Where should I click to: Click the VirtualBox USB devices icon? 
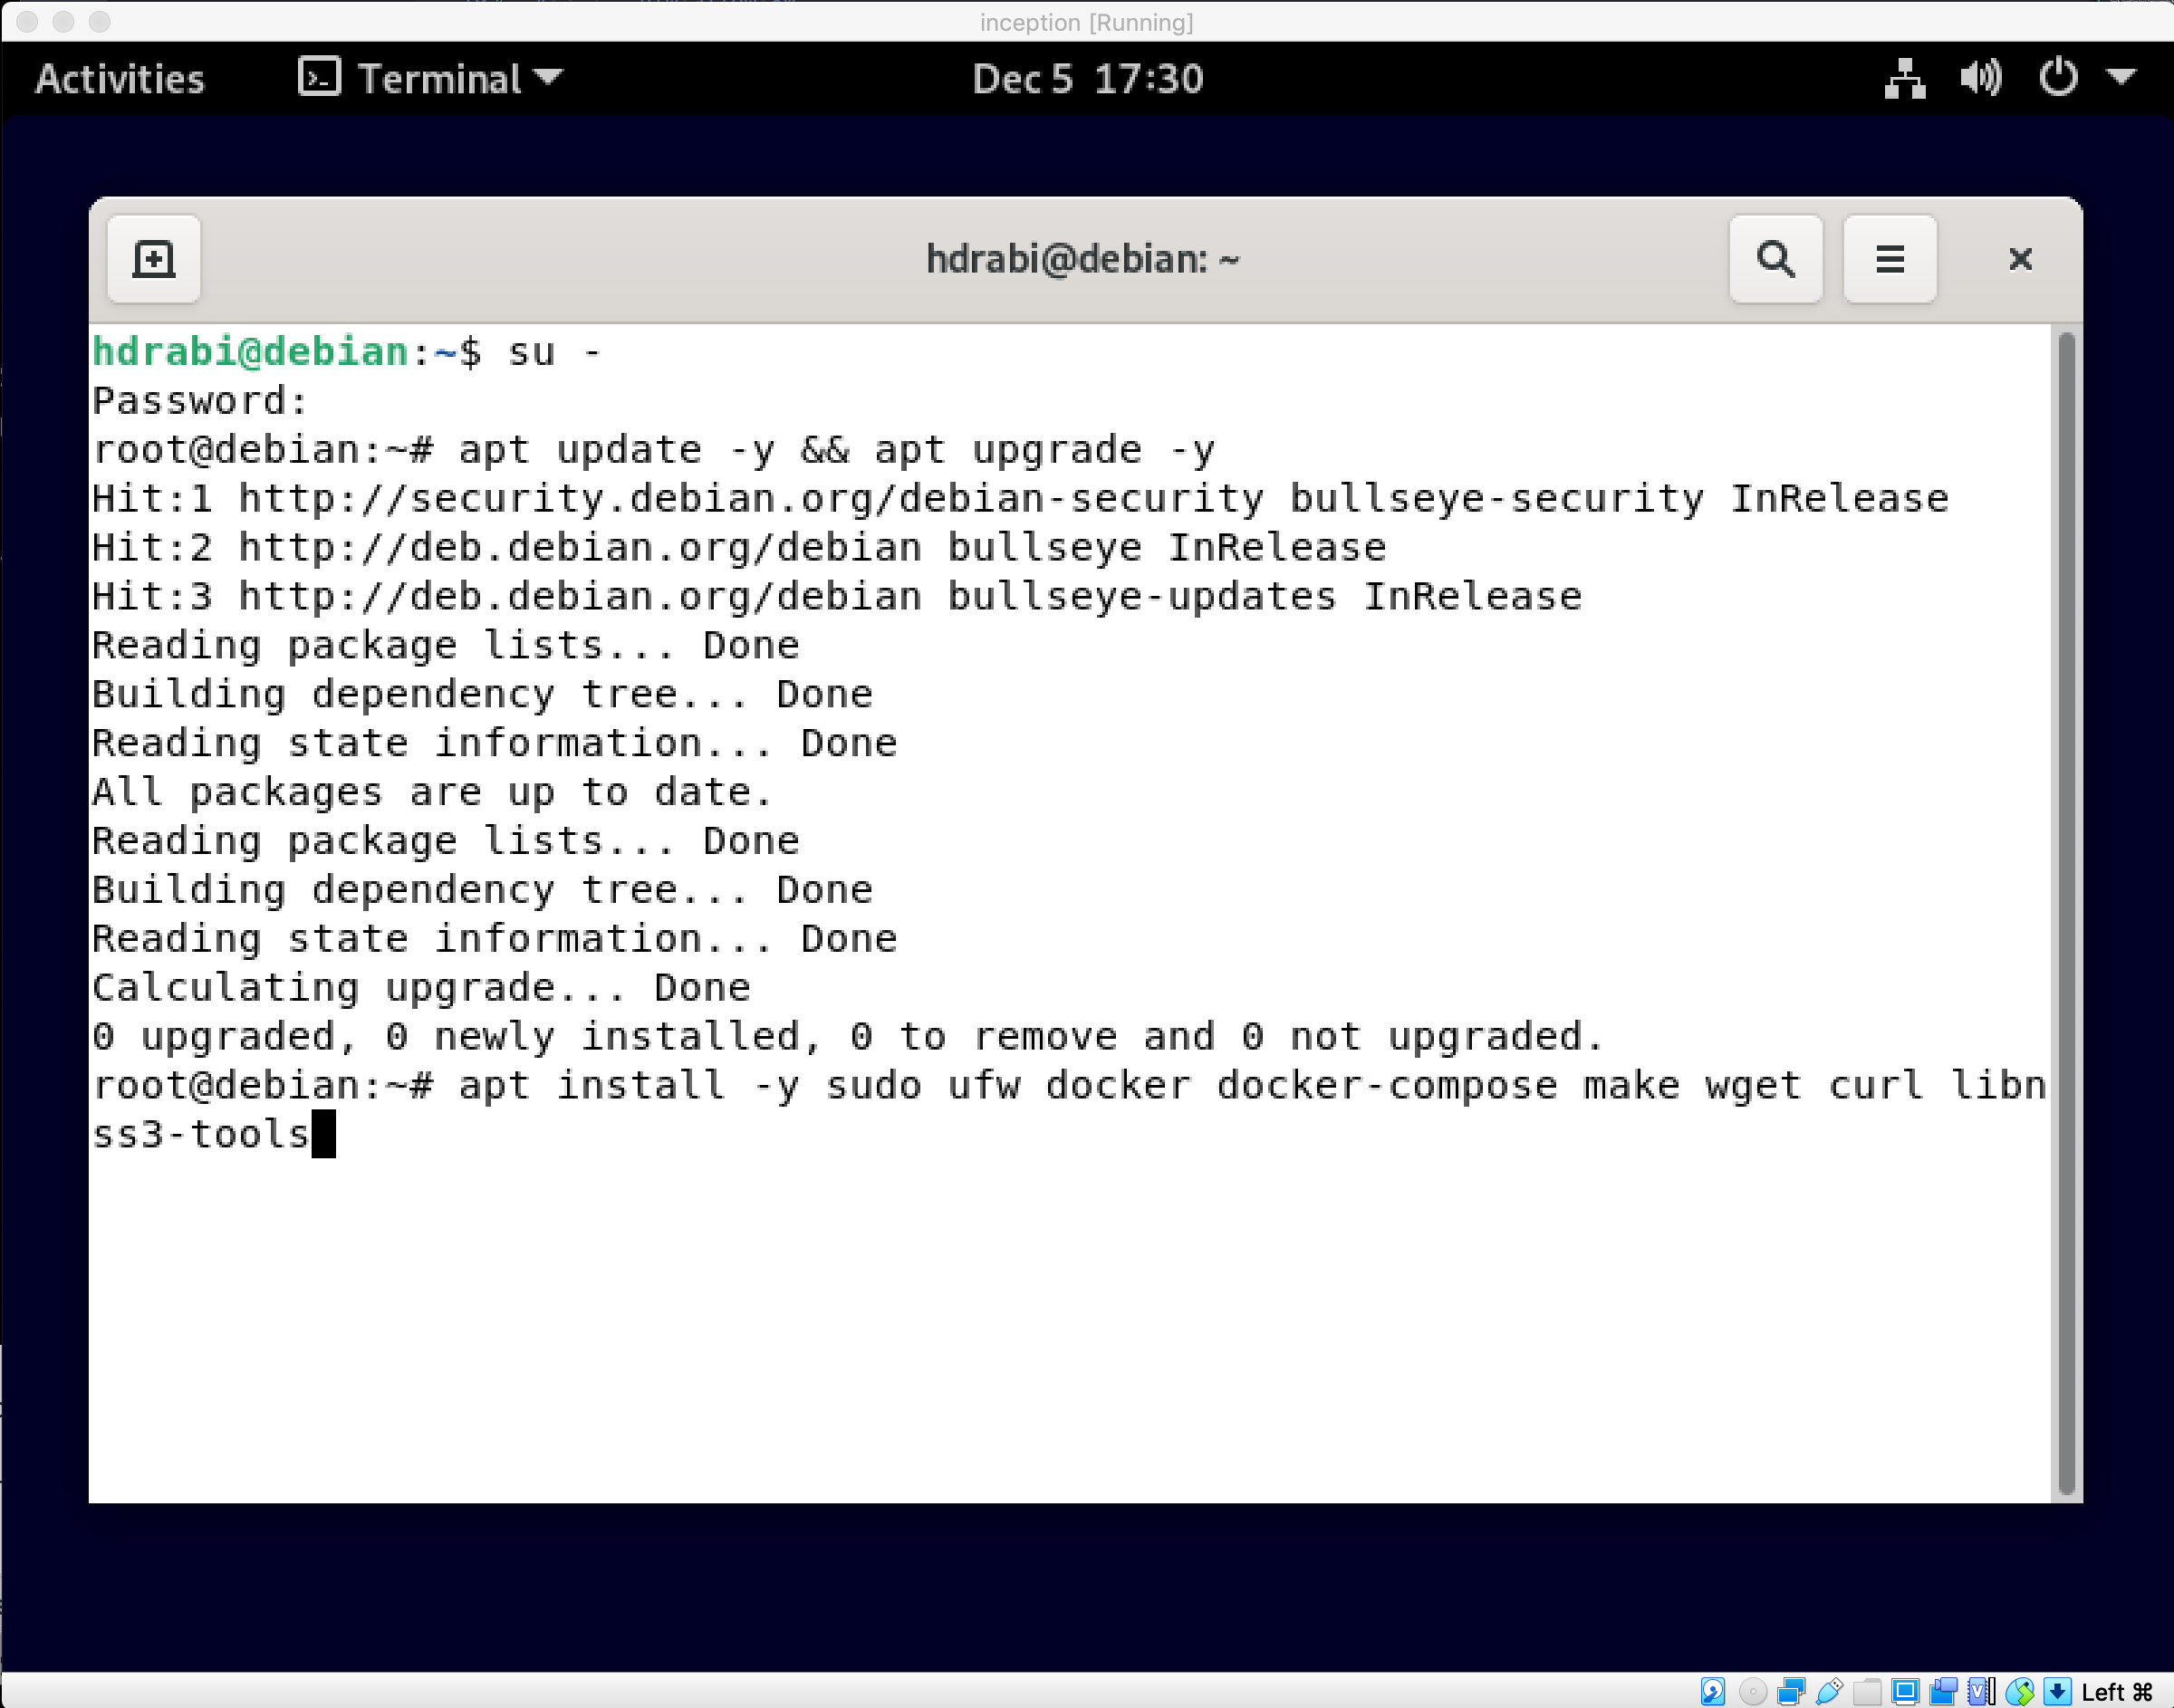[x=1829, y=1691]
